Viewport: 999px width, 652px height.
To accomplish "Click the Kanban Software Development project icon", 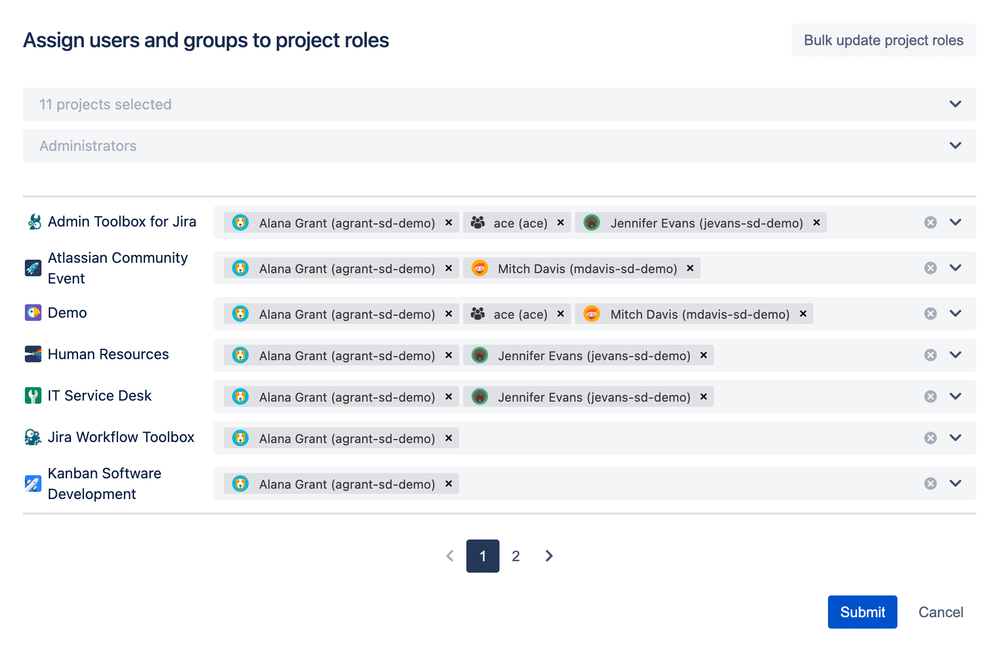I will pos(34,484).
